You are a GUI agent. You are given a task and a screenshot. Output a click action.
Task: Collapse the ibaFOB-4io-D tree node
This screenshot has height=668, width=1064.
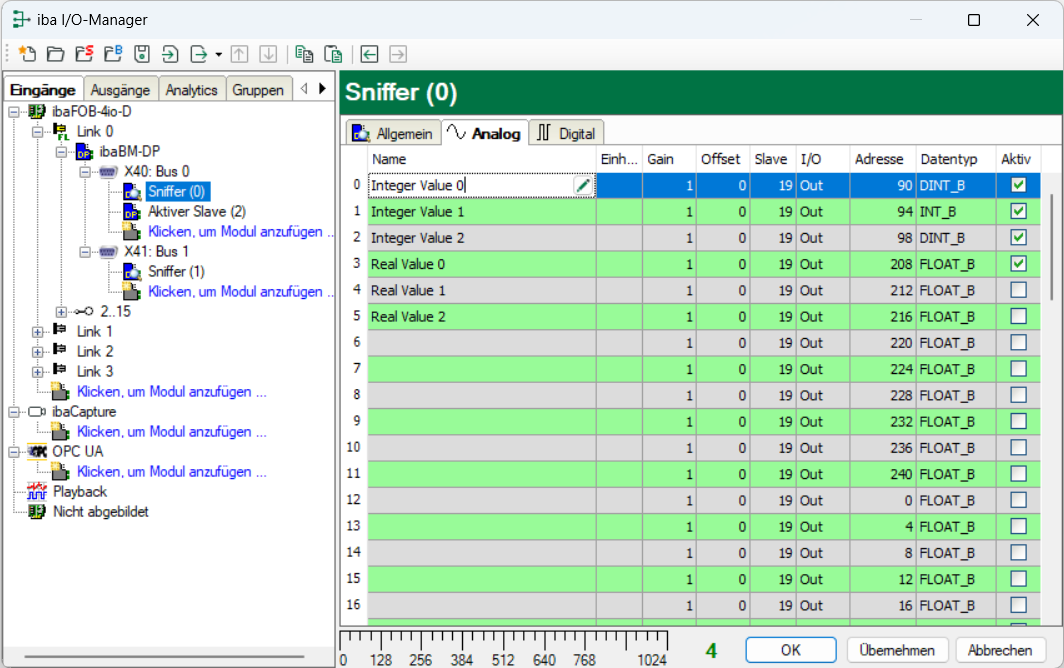coord(14,112)
